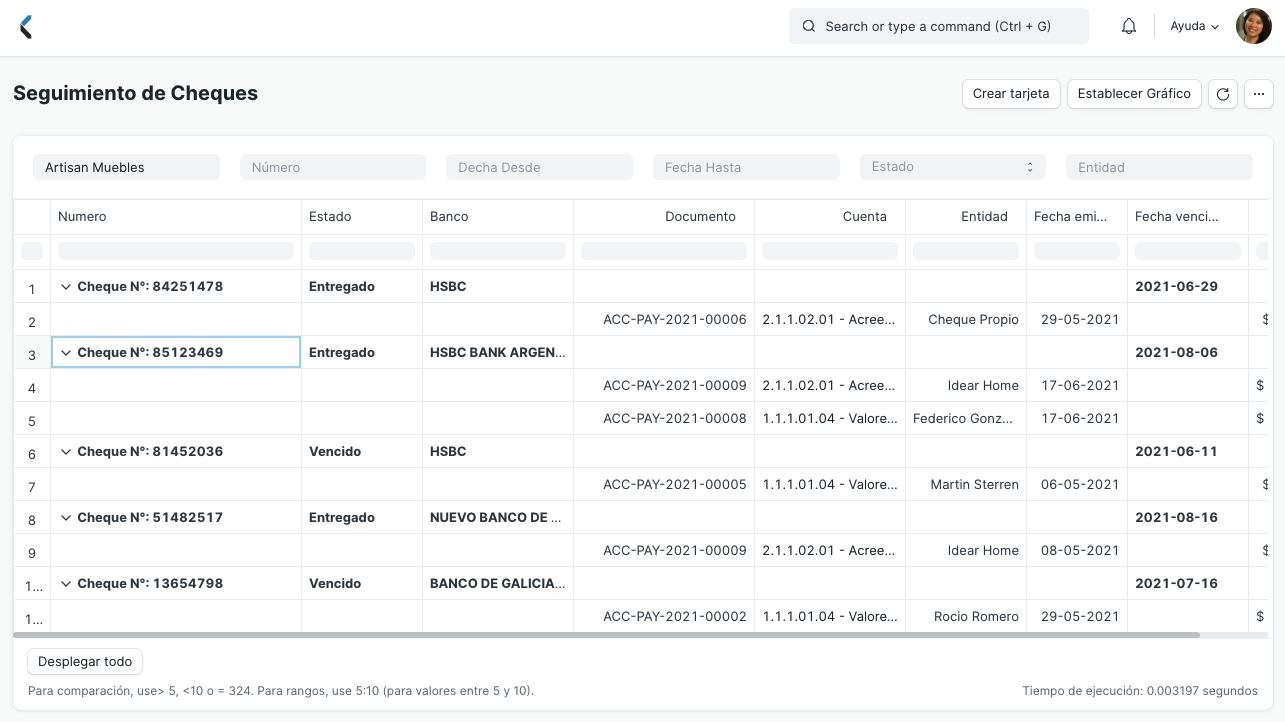The height and width of the screenshot is (722, 1285).
Task: Click the Banco column header
Action: (498, 217)
